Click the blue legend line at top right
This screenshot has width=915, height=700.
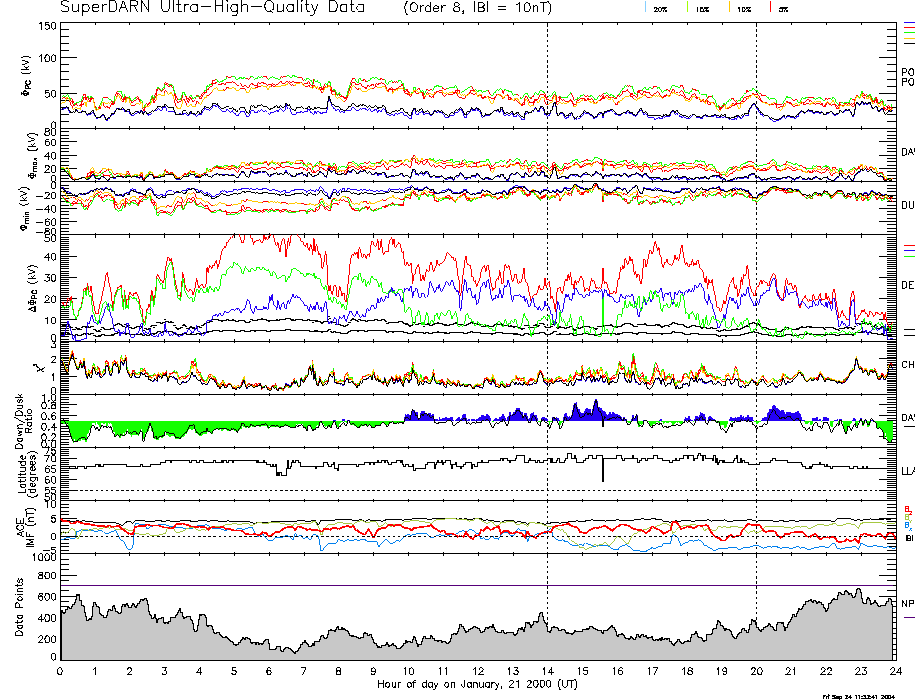pos(908,23)
